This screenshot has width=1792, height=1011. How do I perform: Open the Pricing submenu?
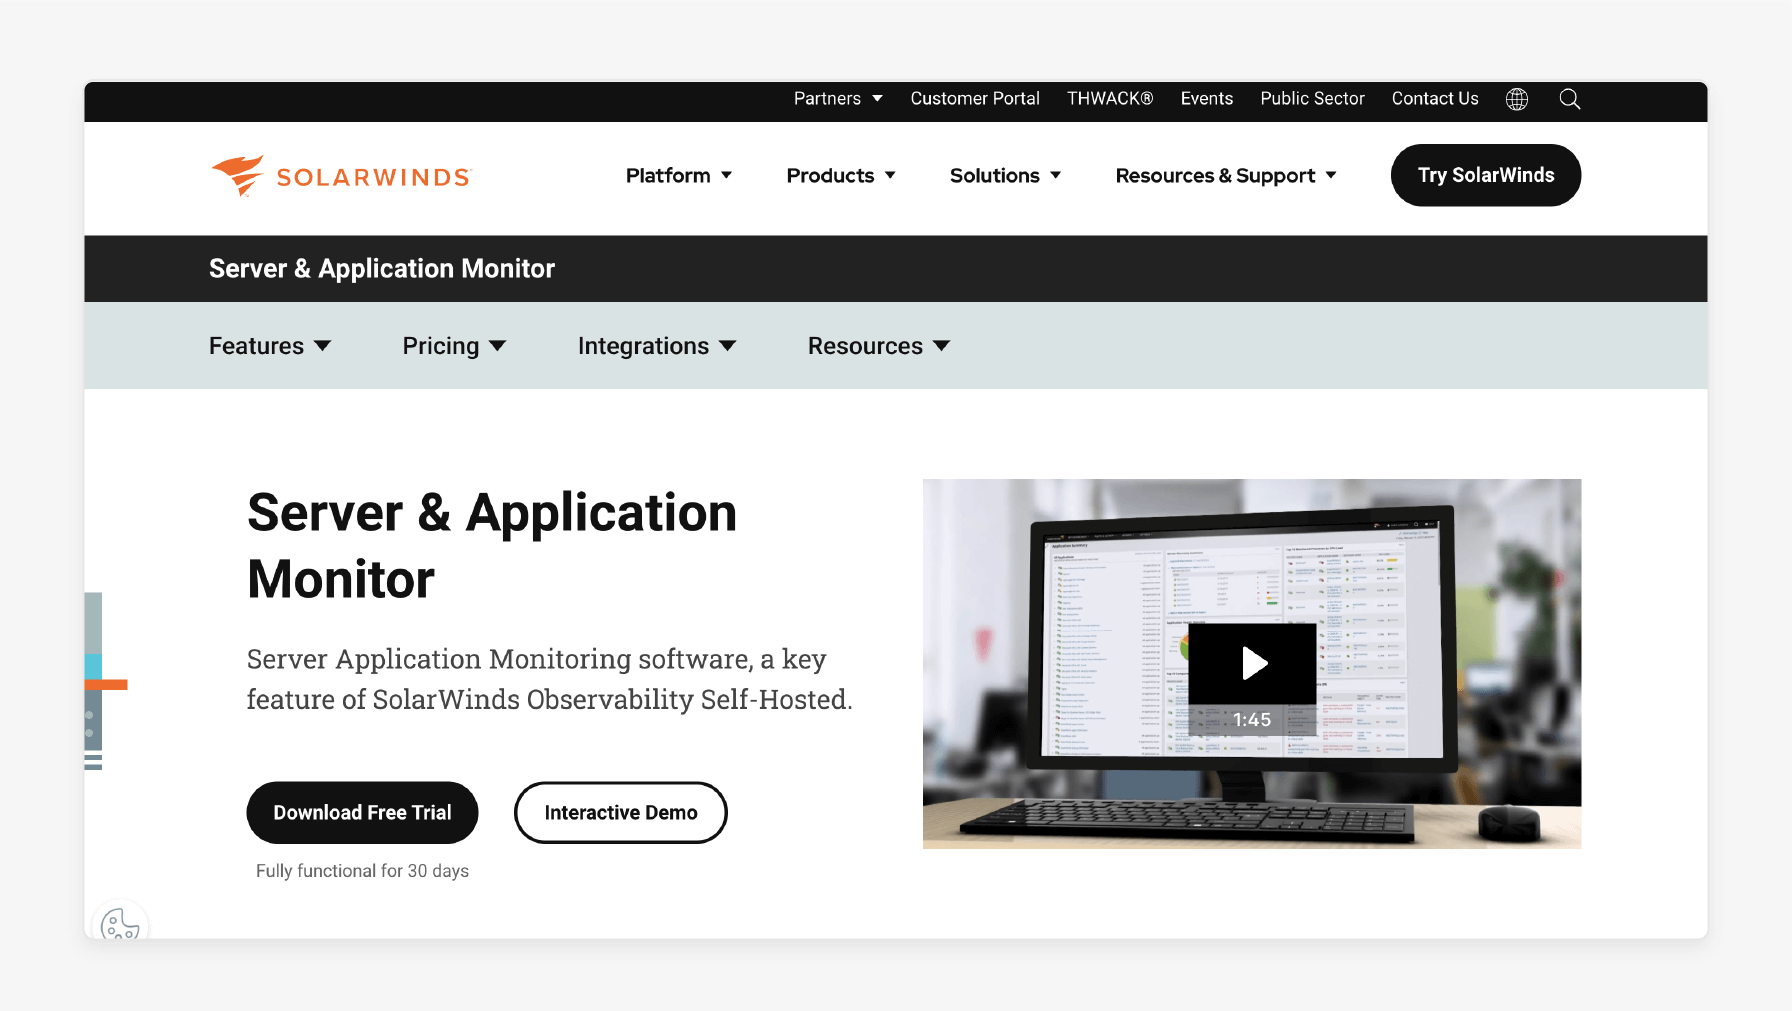coord(454,346)
